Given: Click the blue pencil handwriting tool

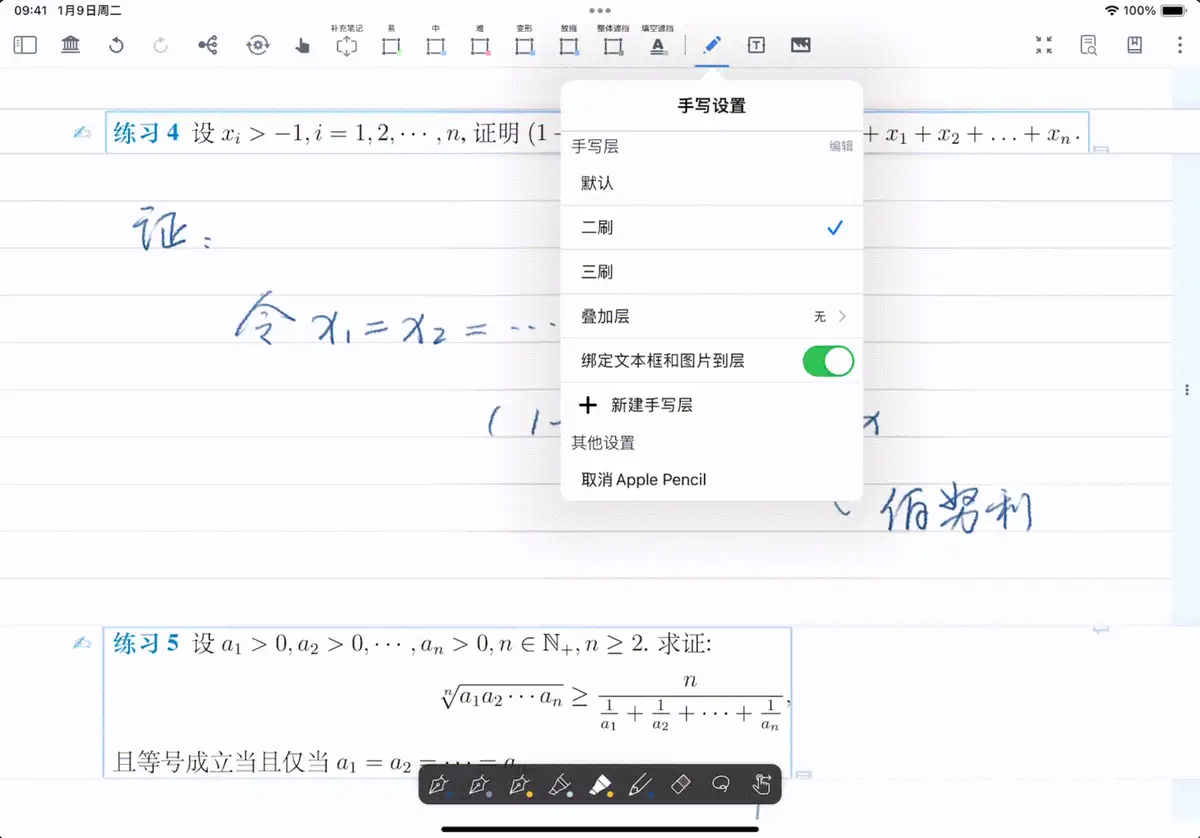Looking at the screenshot, I should pyautogui.click(x=712, y=45).
